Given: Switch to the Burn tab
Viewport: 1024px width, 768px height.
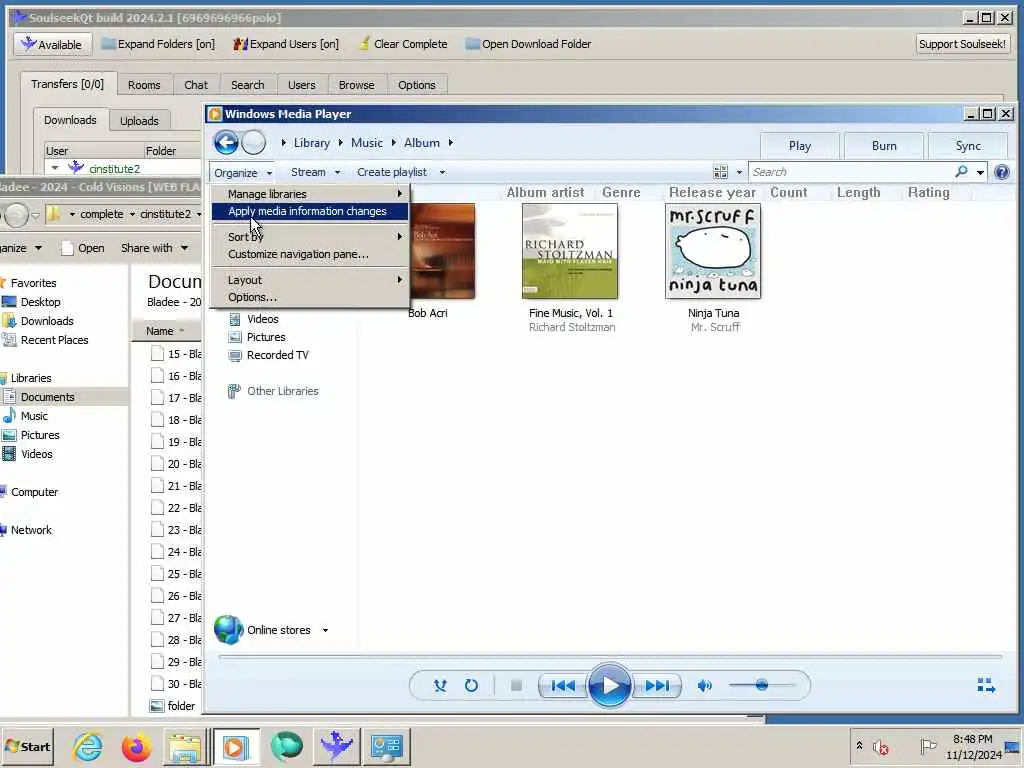Looking at the screenshot, I should pos(884,146).
